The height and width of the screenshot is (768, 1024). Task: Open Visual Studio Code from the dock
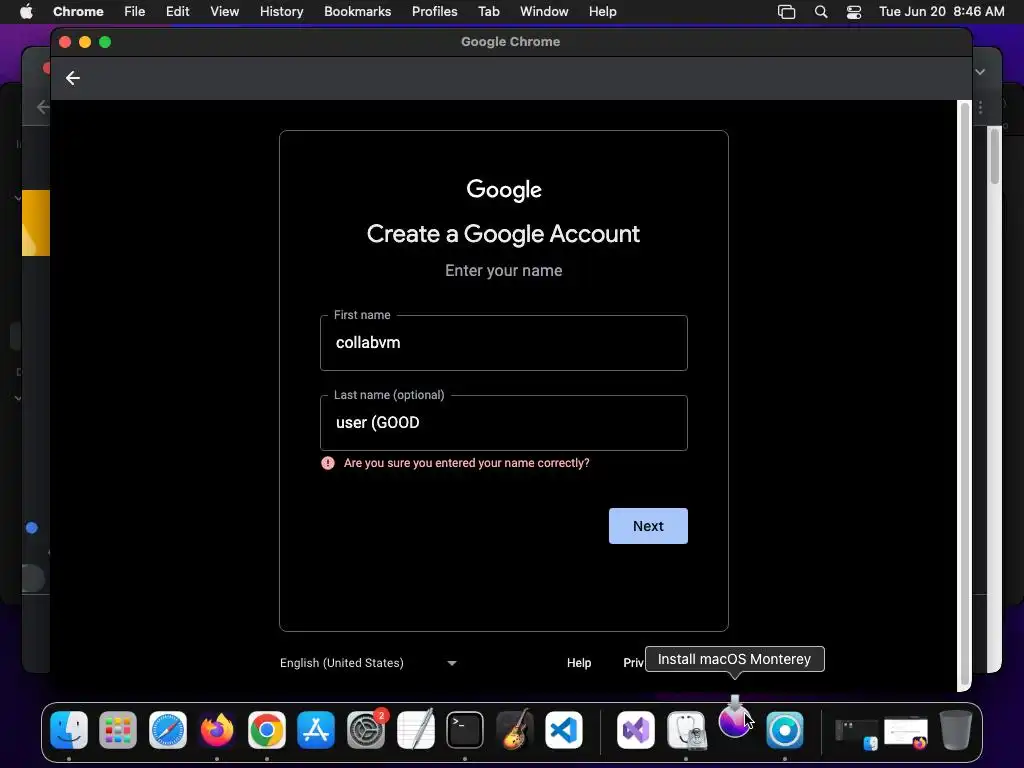pyautogui.click(x=564, y=729)
